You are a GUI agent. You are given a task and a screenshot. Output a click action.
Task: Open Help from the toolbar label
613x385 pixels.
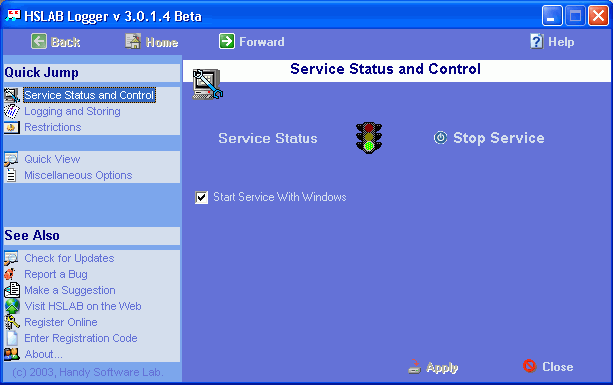click(x=561, y=42)
